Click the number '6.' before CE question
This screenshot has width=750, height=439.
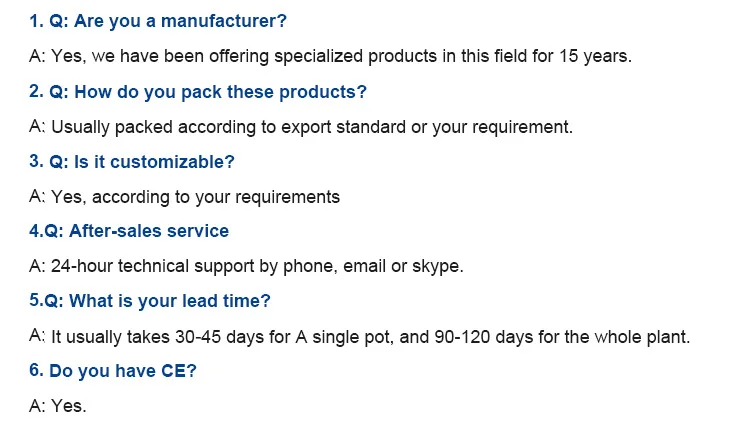(x=36, y=371)
